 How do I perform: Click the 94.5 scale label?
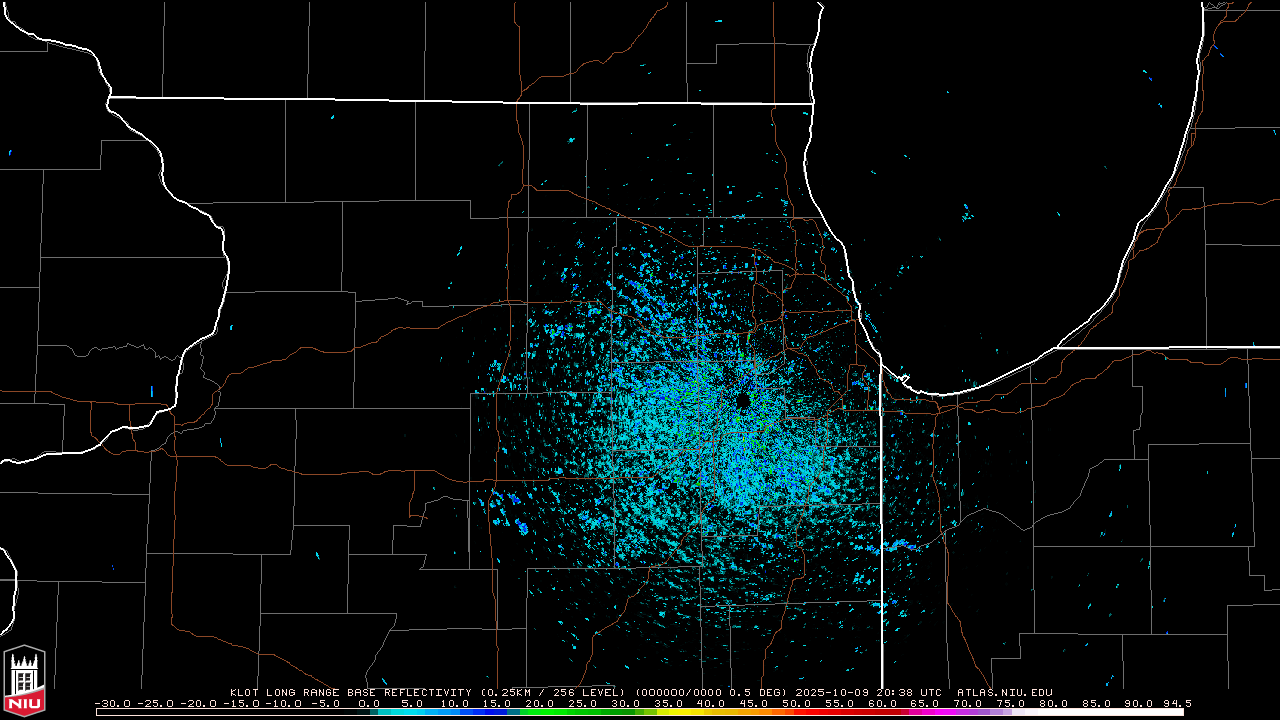[1177, 704]
